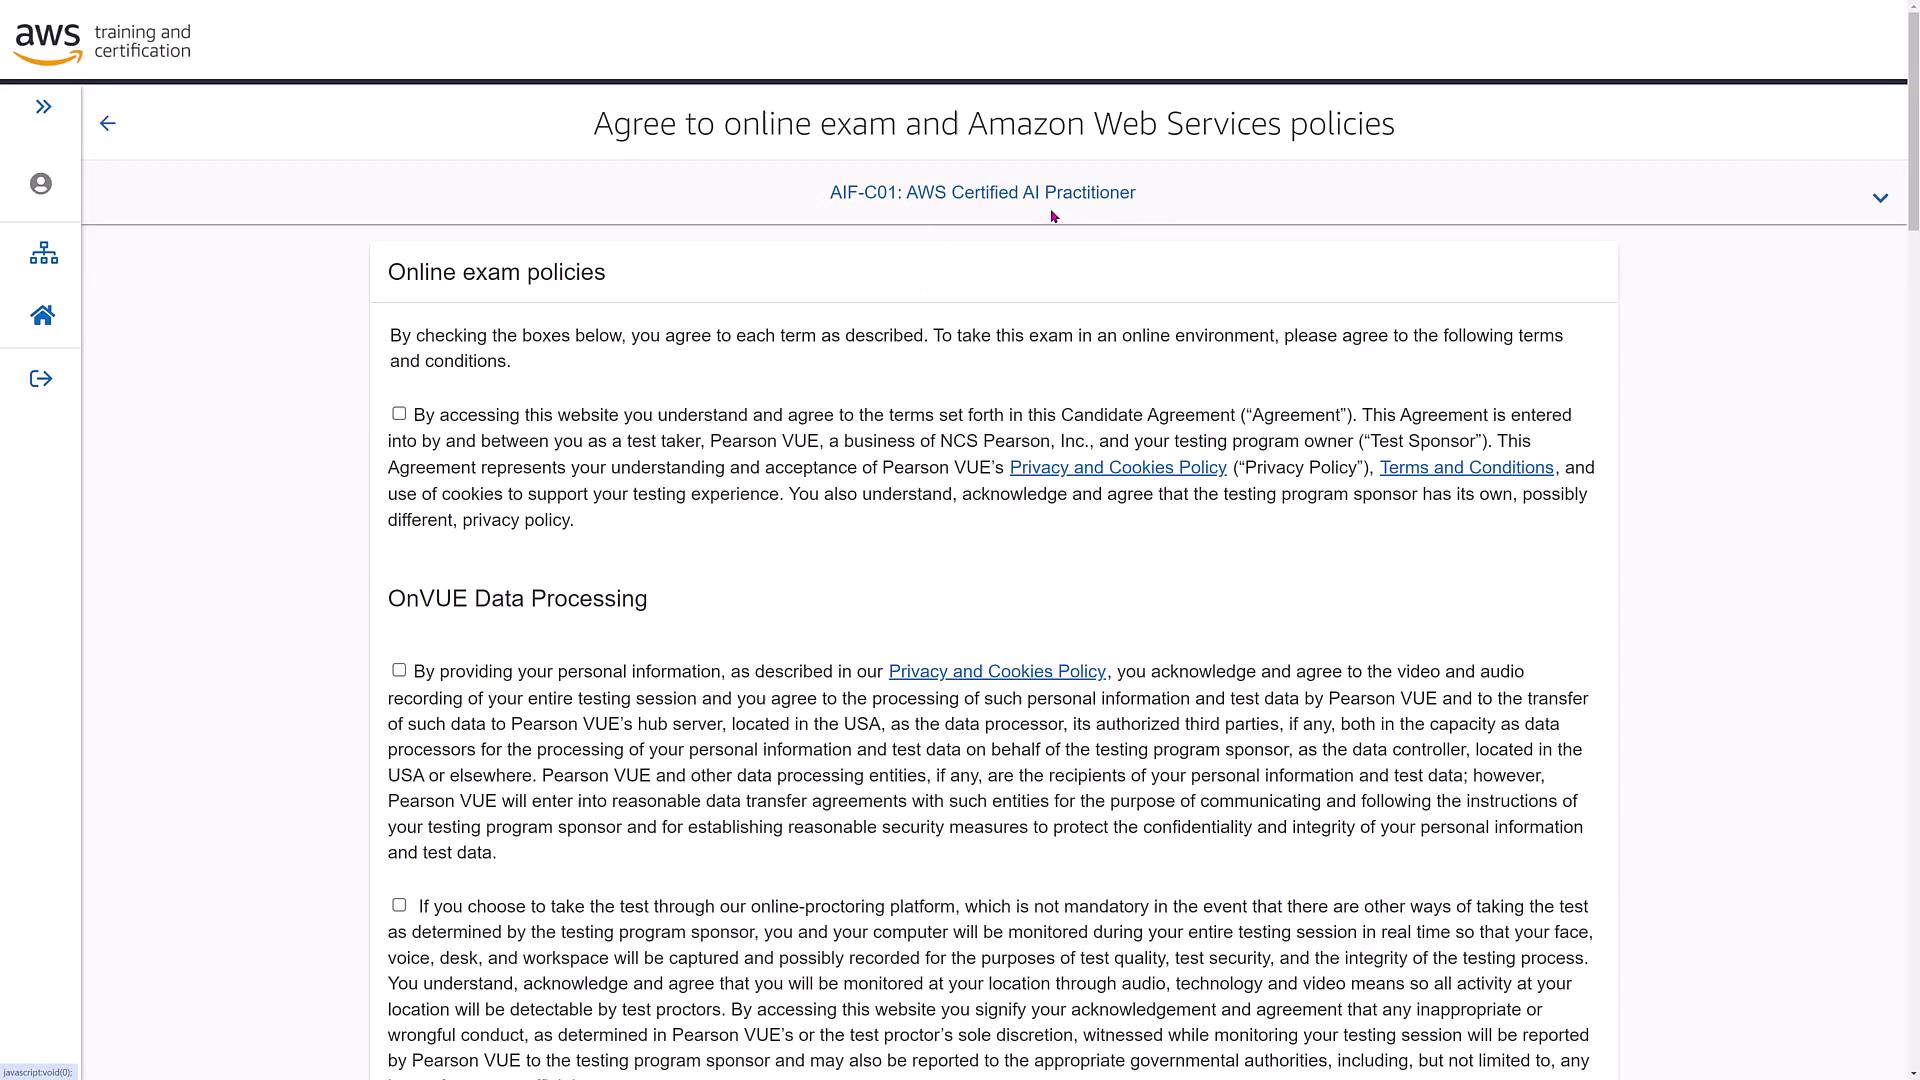The height and width of the screenshot is (1080, 1920).
Task: Tick the online-proctoring monitoring checkbox
Action: point(399,905)
